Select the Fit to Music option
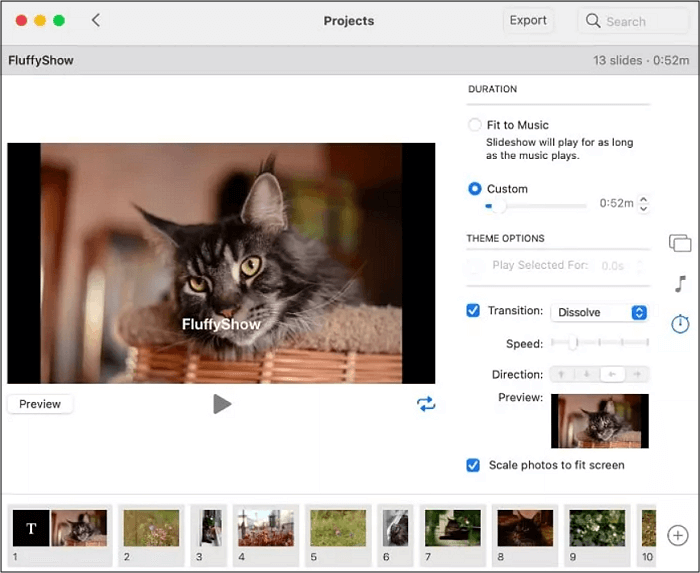This screenshot has height=573, width=700. click(475, 125)
